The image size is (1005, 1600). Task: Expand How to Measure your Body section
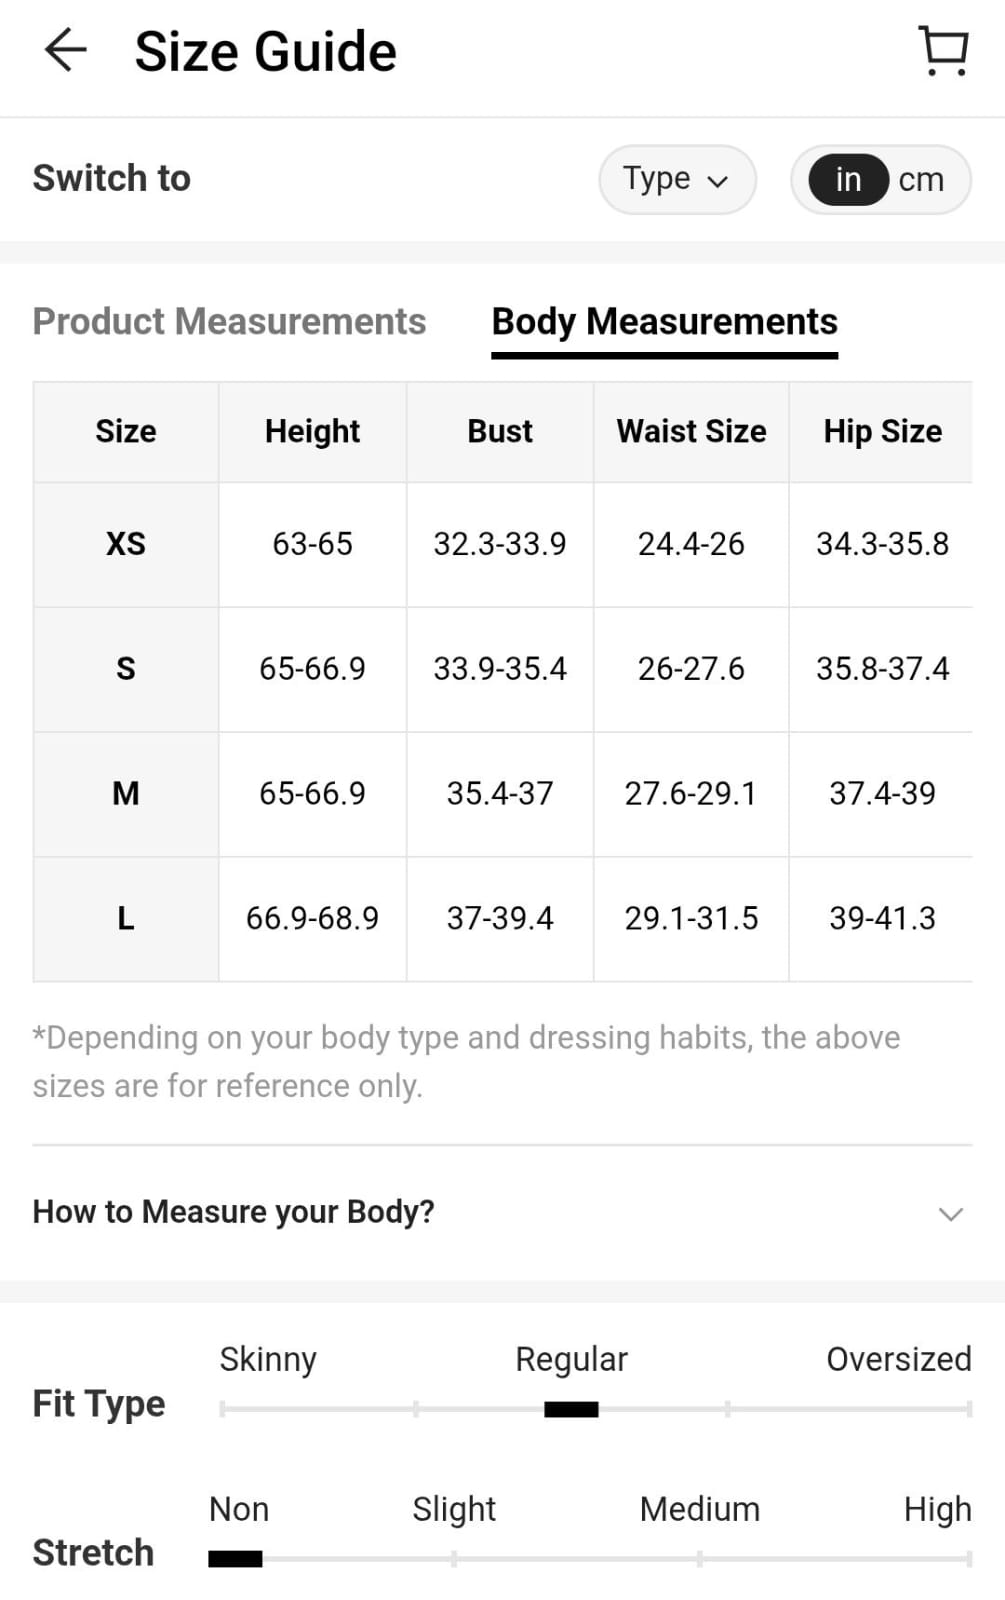point(233,1212)
